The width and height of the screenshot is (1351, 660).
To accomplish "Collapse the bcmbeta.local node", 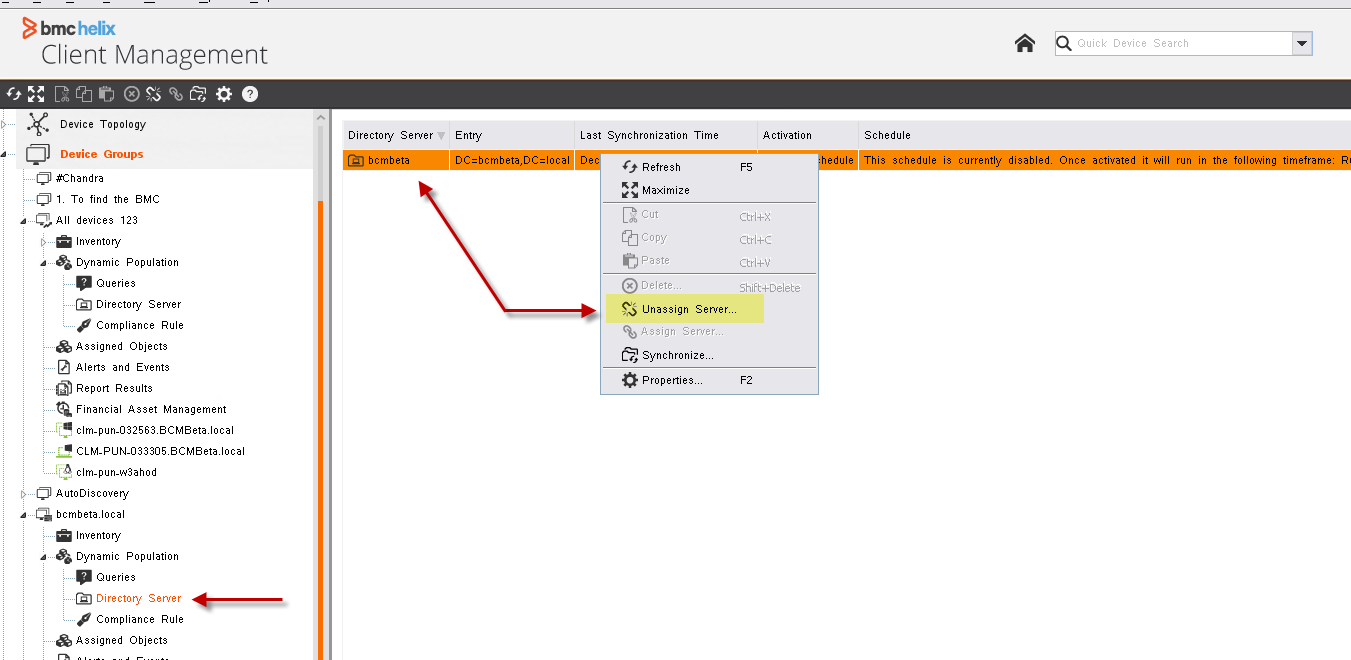I will (x=24, y=514).
